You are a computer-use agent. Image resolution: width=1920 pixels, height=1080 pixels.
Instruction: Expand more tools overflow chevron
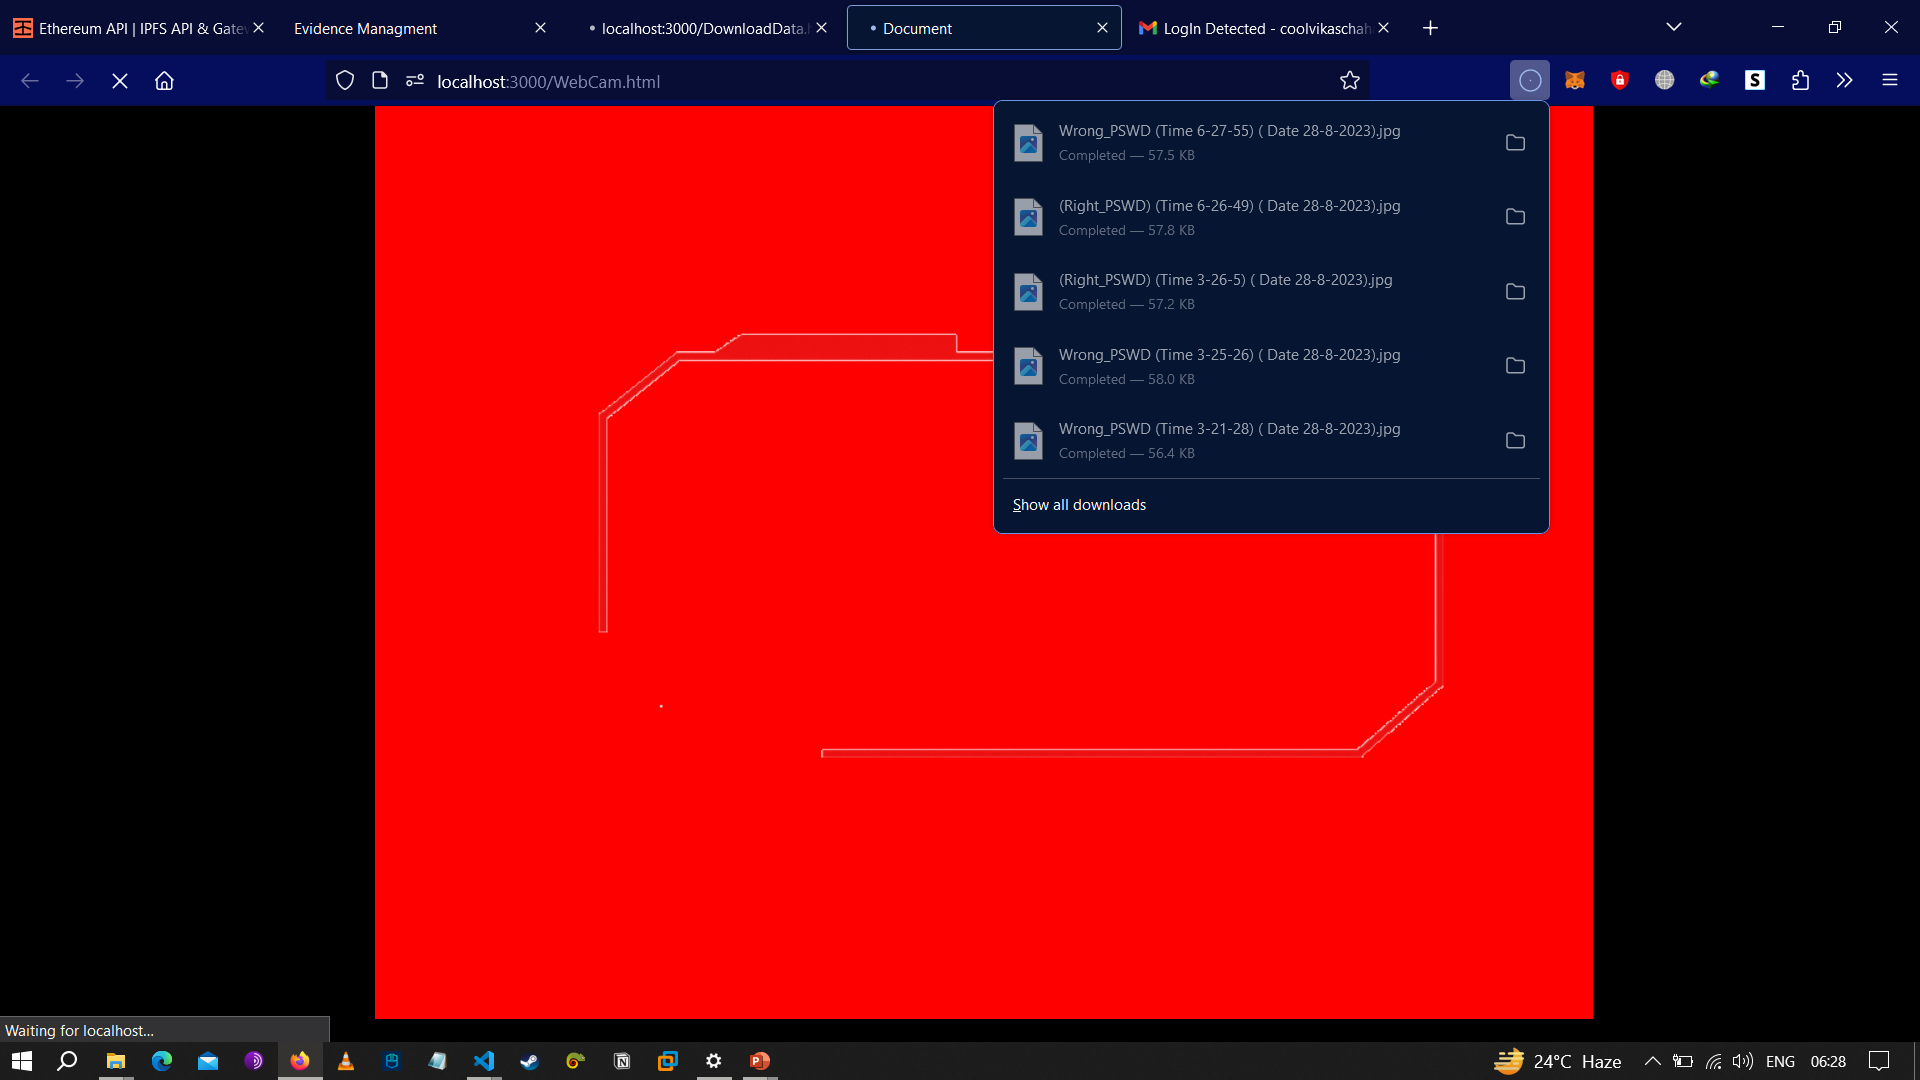tap(1844, 81)
